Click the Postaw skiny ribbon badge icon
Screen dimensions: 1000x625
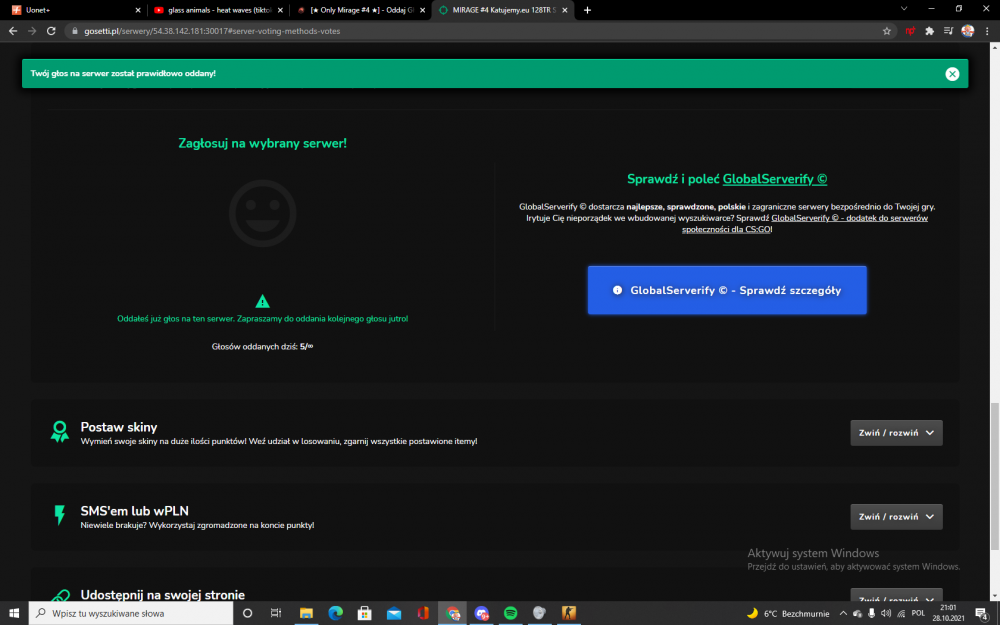(x=60, y=432)
